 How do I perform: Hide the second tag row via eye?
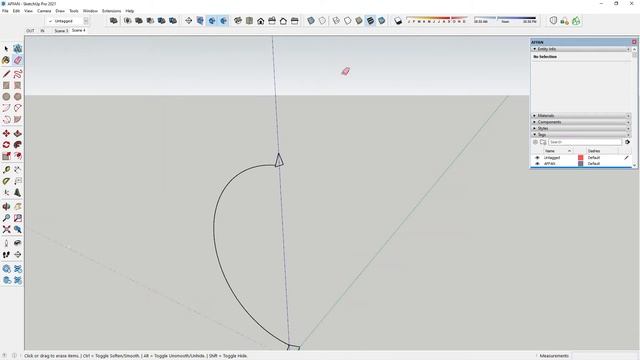point(537,164)
